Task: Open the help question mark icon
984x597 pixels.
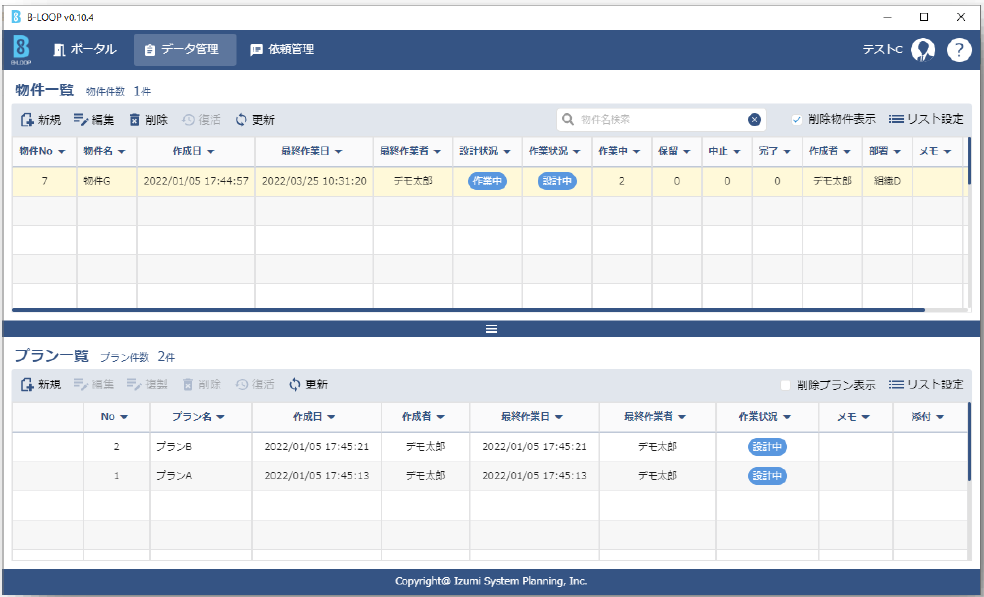Action: coord(959,50)
